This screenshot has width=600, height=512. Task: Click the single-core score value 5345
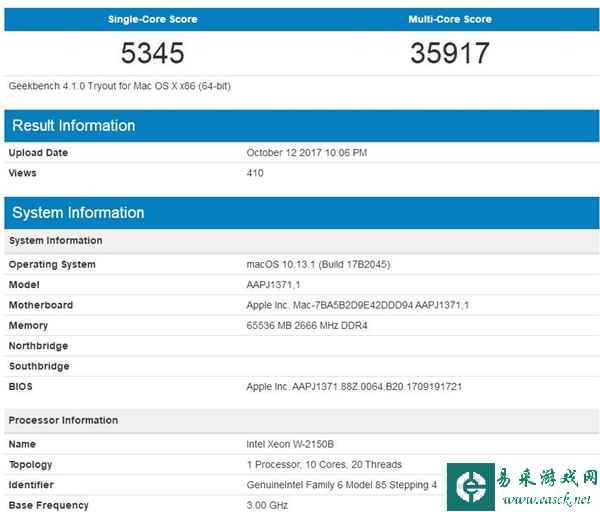(x=153, y=53)
